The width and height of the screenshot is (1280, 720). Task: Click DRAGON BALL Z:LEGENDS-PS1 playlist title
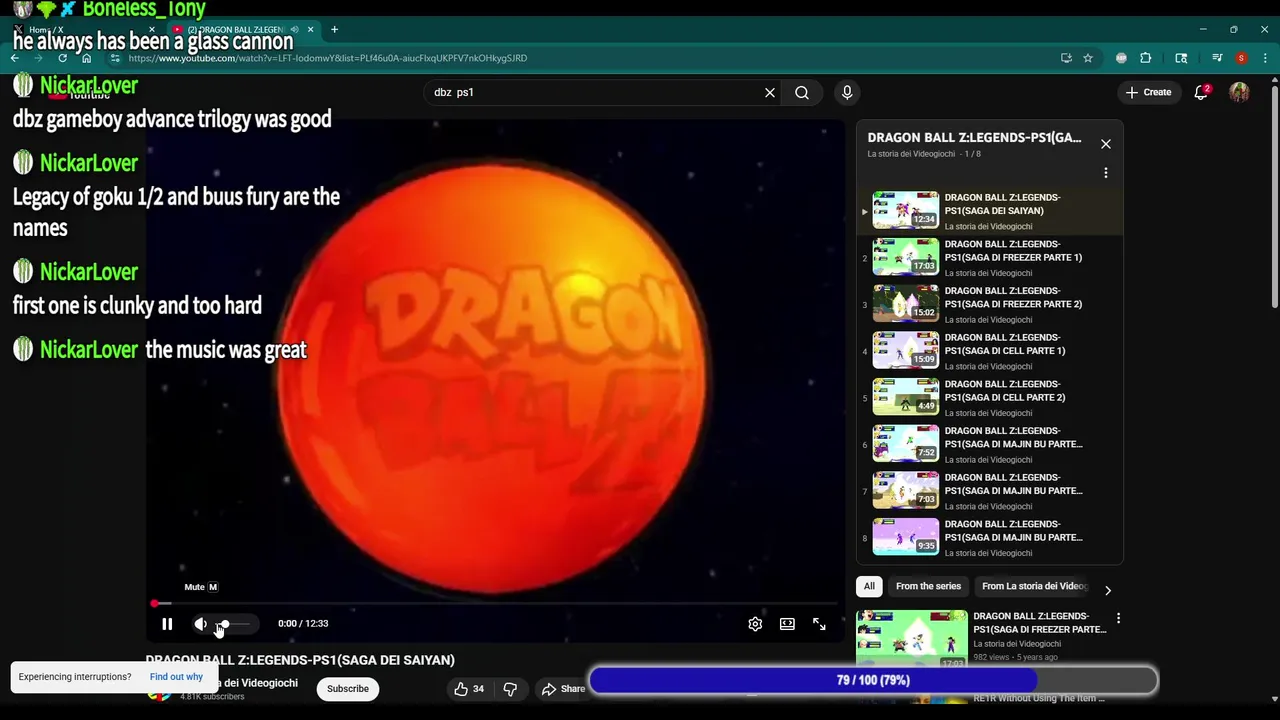pyautogui.click(x=974, y=138)
